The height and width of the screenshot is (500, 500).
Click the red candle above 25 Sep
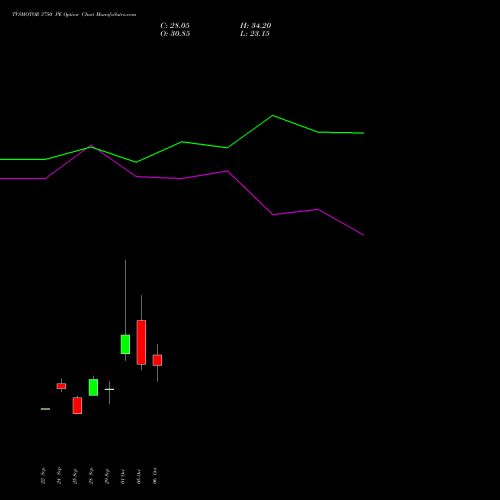tap(77, 406)
